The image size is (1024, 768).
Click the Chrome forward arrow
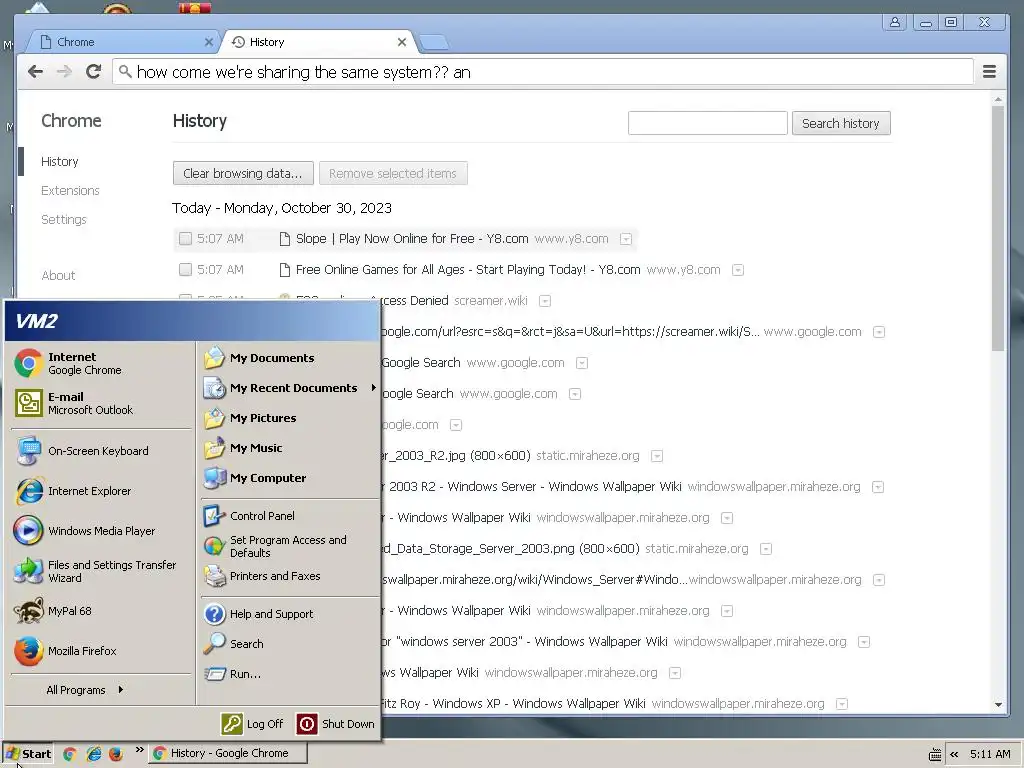tap(64, 72)
